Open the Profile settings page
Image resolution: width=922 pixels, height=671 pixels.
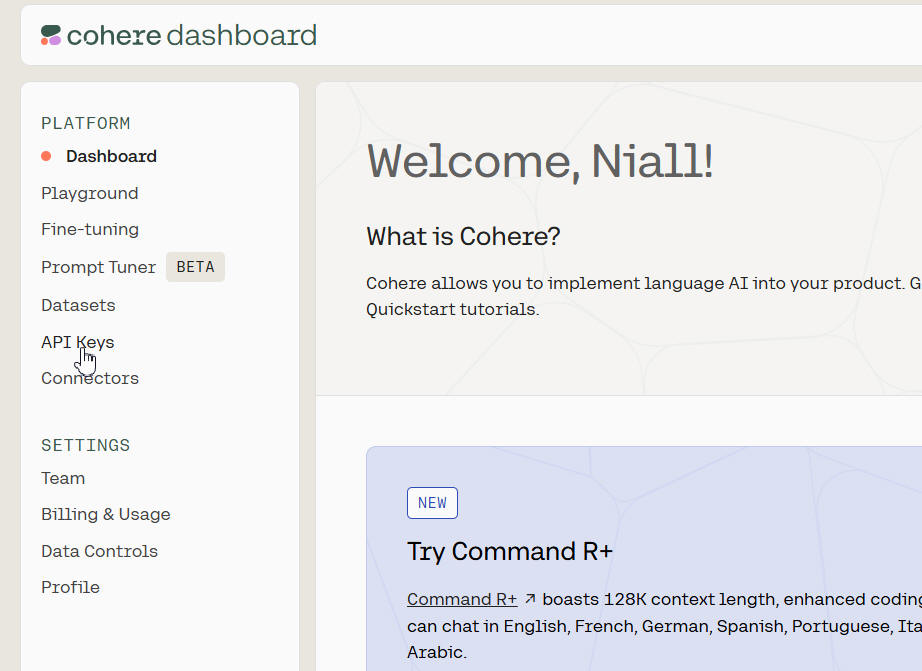click(x=70, y=587)
